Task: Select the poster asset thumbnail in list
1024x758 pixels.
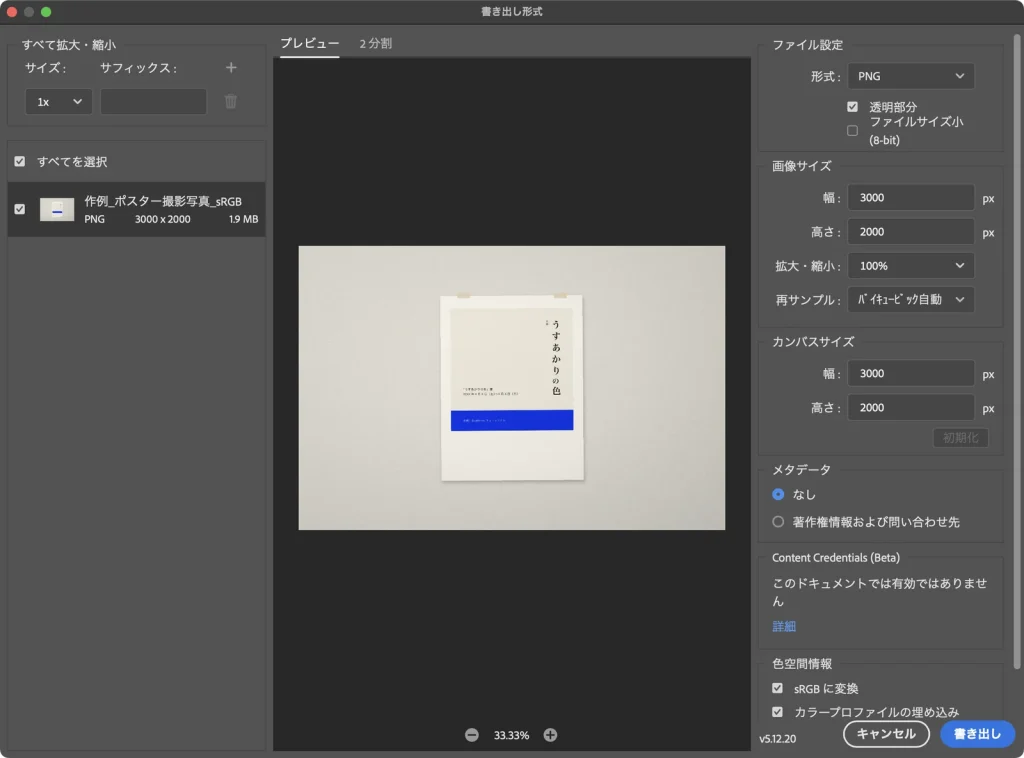Action: [57, 210]
